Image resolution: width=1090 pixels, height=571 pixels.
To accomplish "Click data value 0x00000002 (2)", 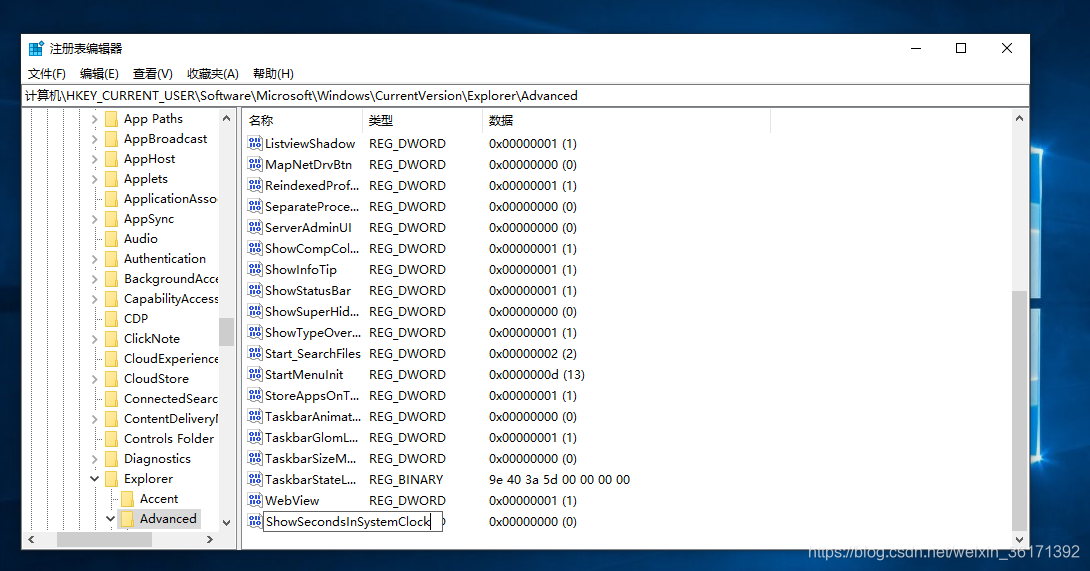I will 532,354.
